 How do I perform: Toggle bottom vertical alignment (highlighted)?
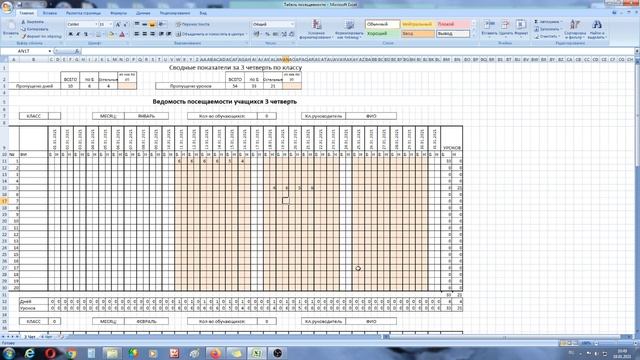(x=152, y=24)
